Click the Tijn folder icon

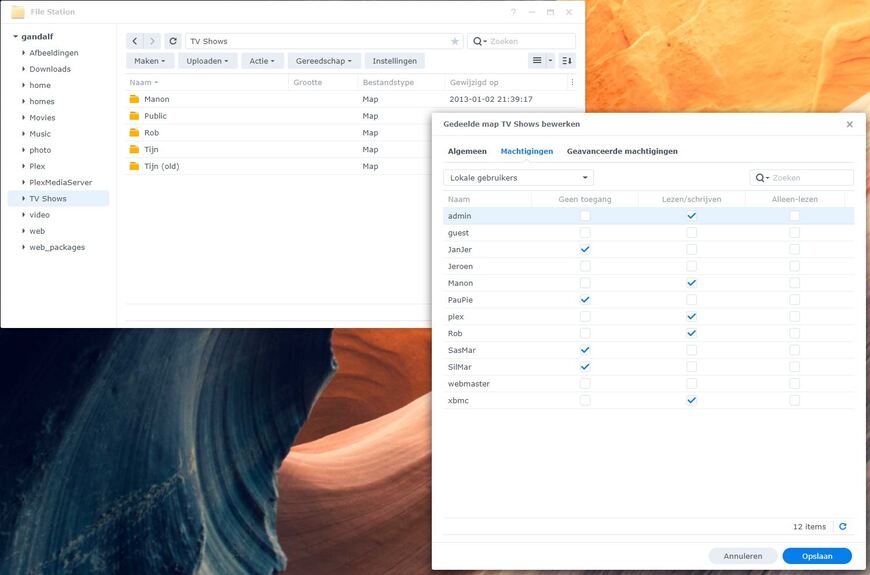[x=134, y=149]
